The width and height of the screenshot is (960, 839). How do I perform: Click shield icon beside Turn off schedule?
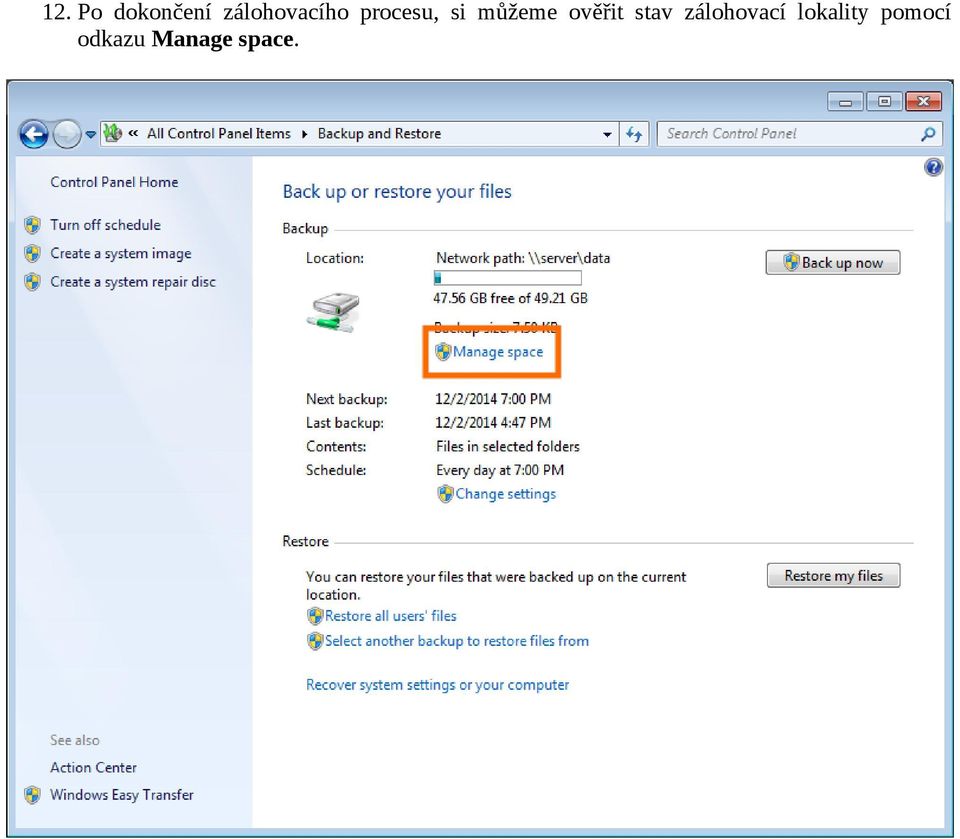pos(32,225)
